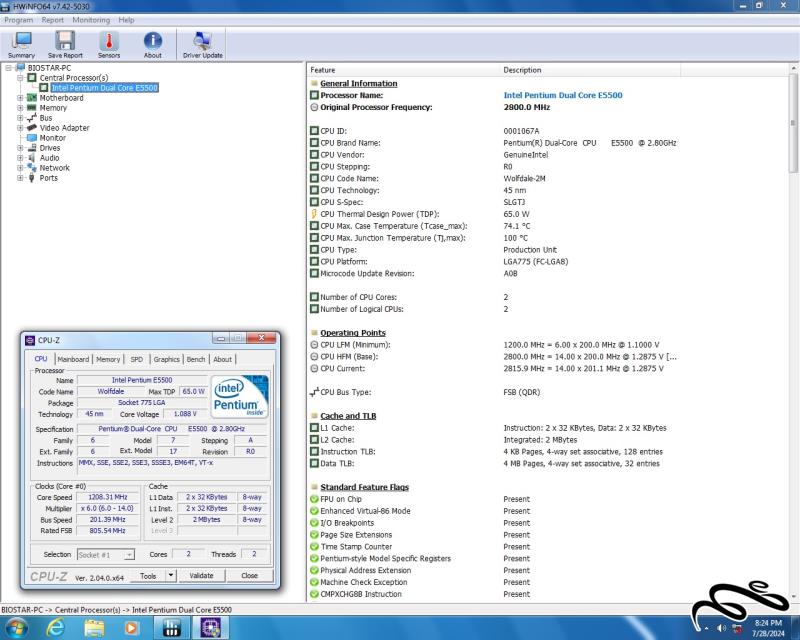Expand the Bus branch
The height and width of the screenshot is (640, 800).
[x=20, y=118]
